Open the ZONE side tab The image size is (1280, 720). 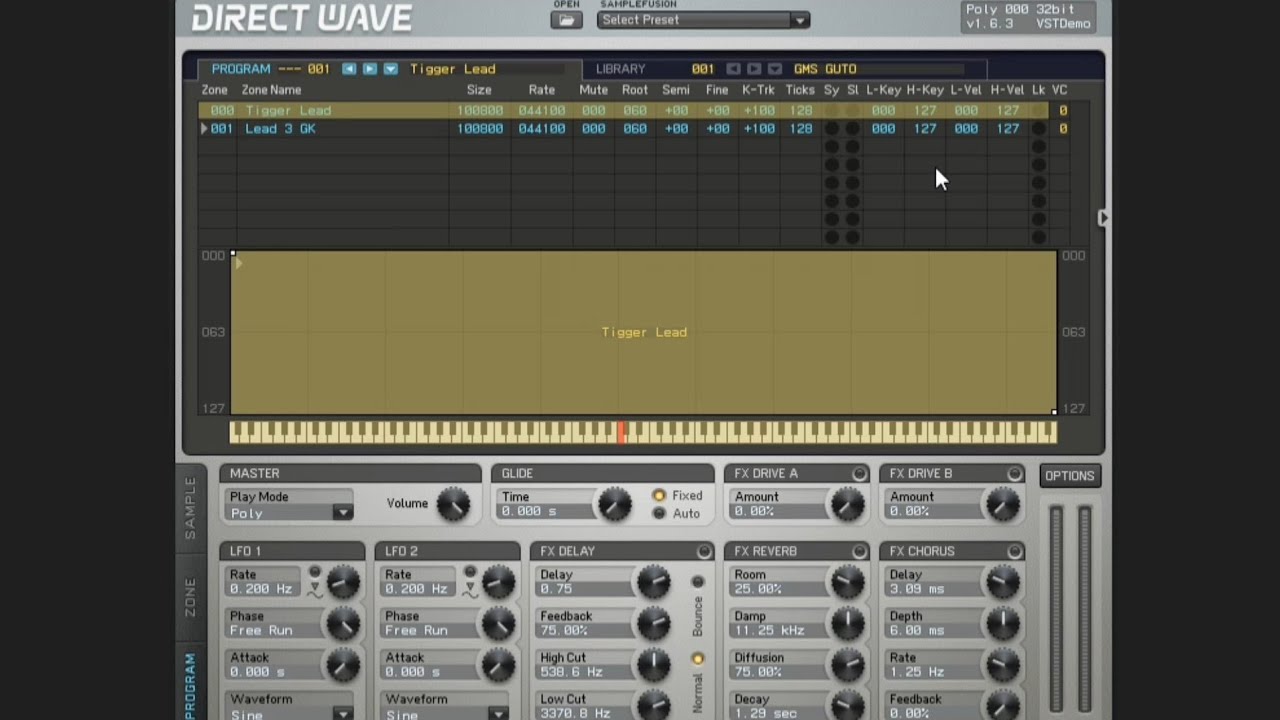190,597
